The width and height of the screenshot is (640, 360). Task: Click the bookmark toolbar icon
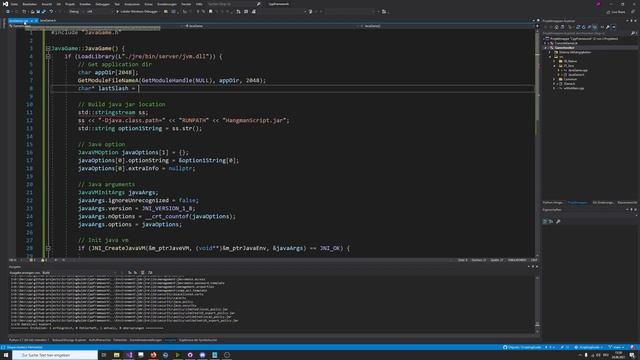click(x=211, y=12)
